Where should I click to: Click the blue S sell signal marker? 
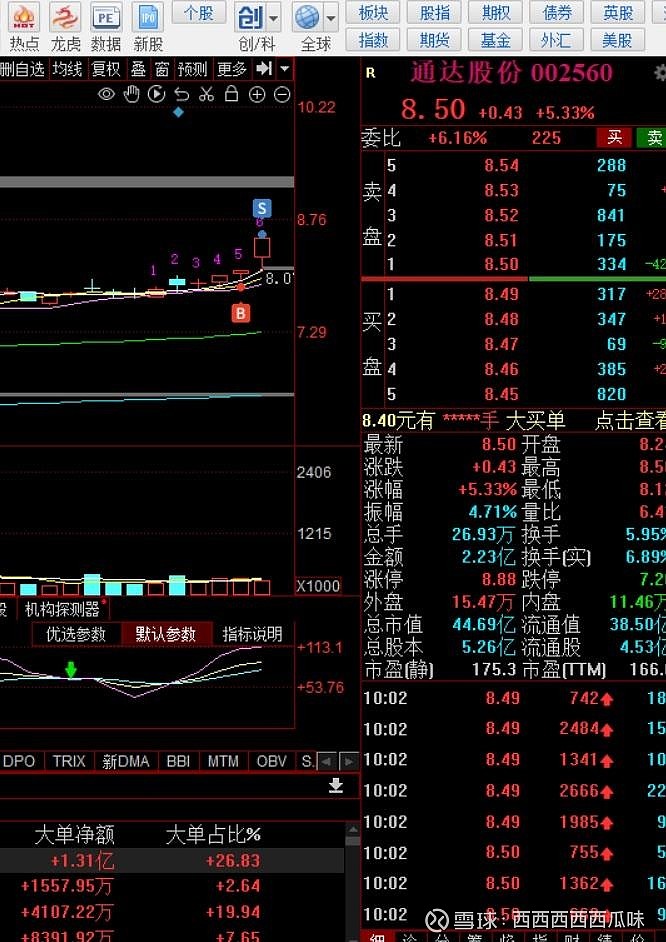tap(261, 208)
